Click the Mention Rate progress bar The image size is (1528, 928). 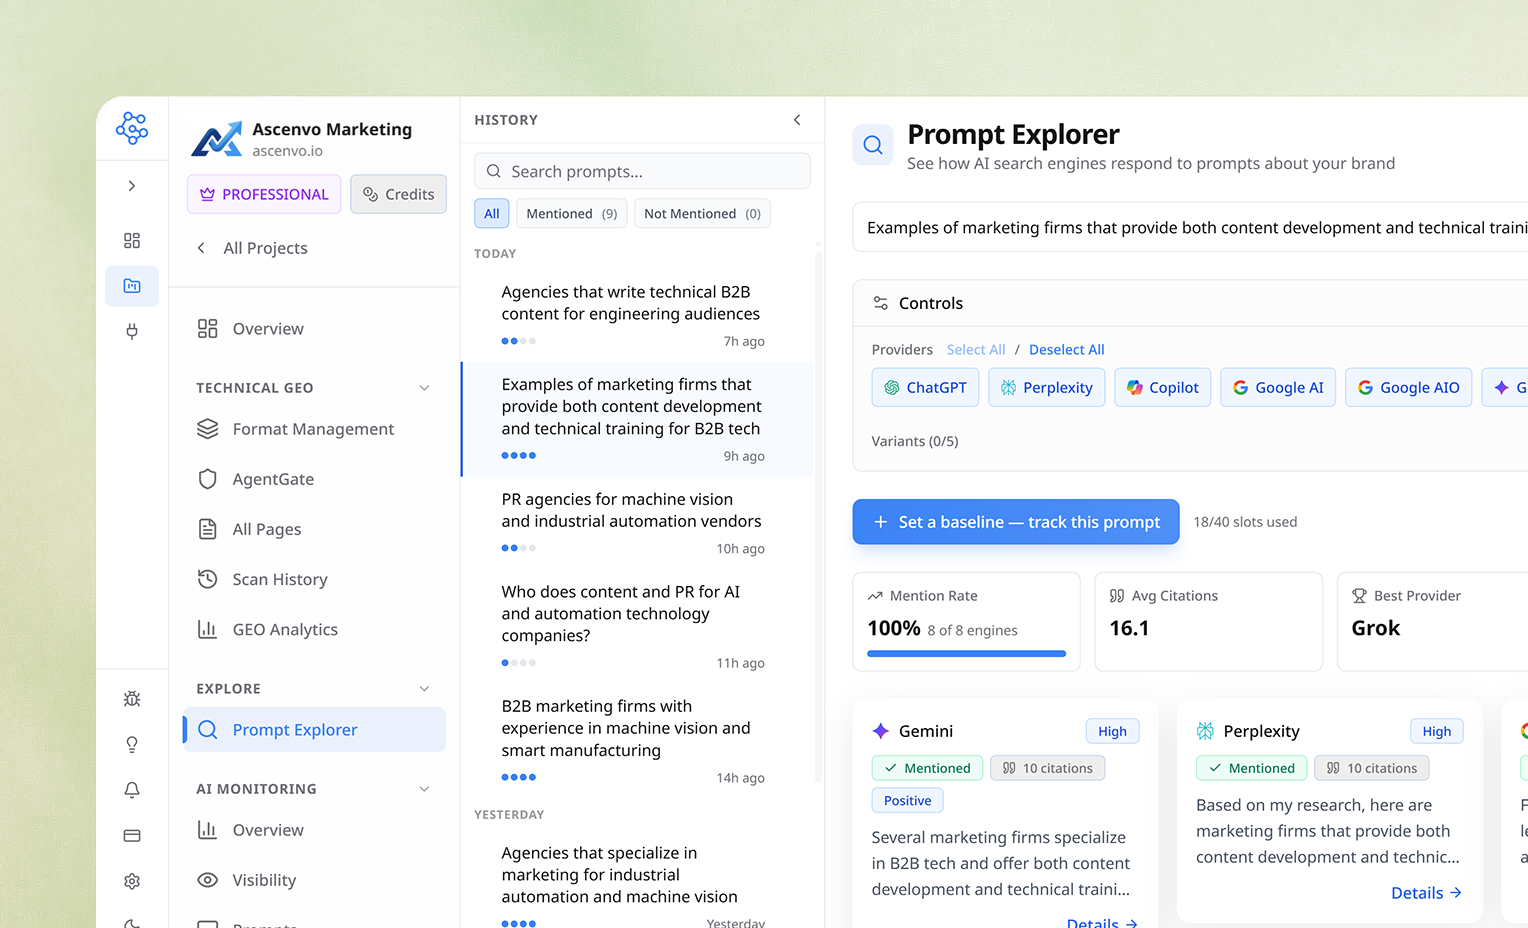[x=967, y=654]
